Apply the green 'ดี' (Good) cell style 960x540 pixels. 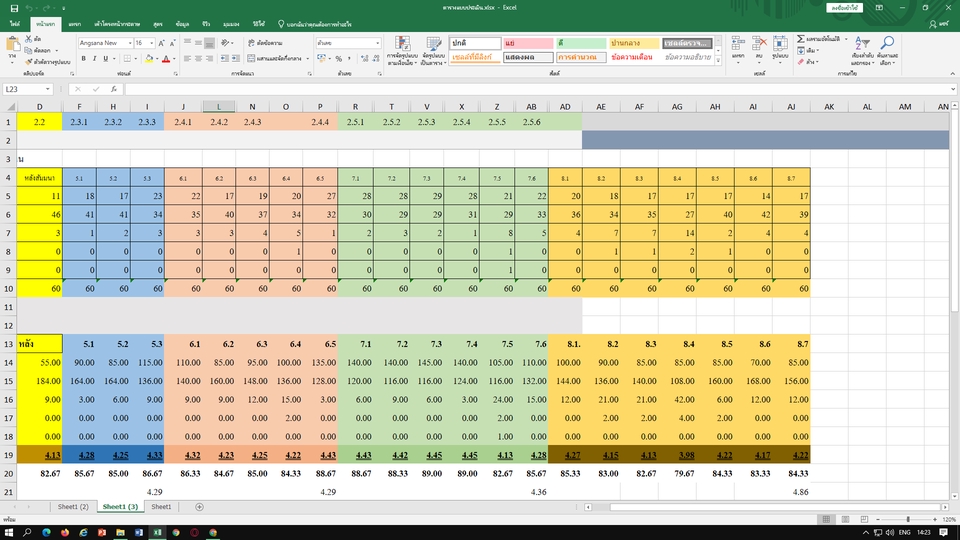pos(580,43)
